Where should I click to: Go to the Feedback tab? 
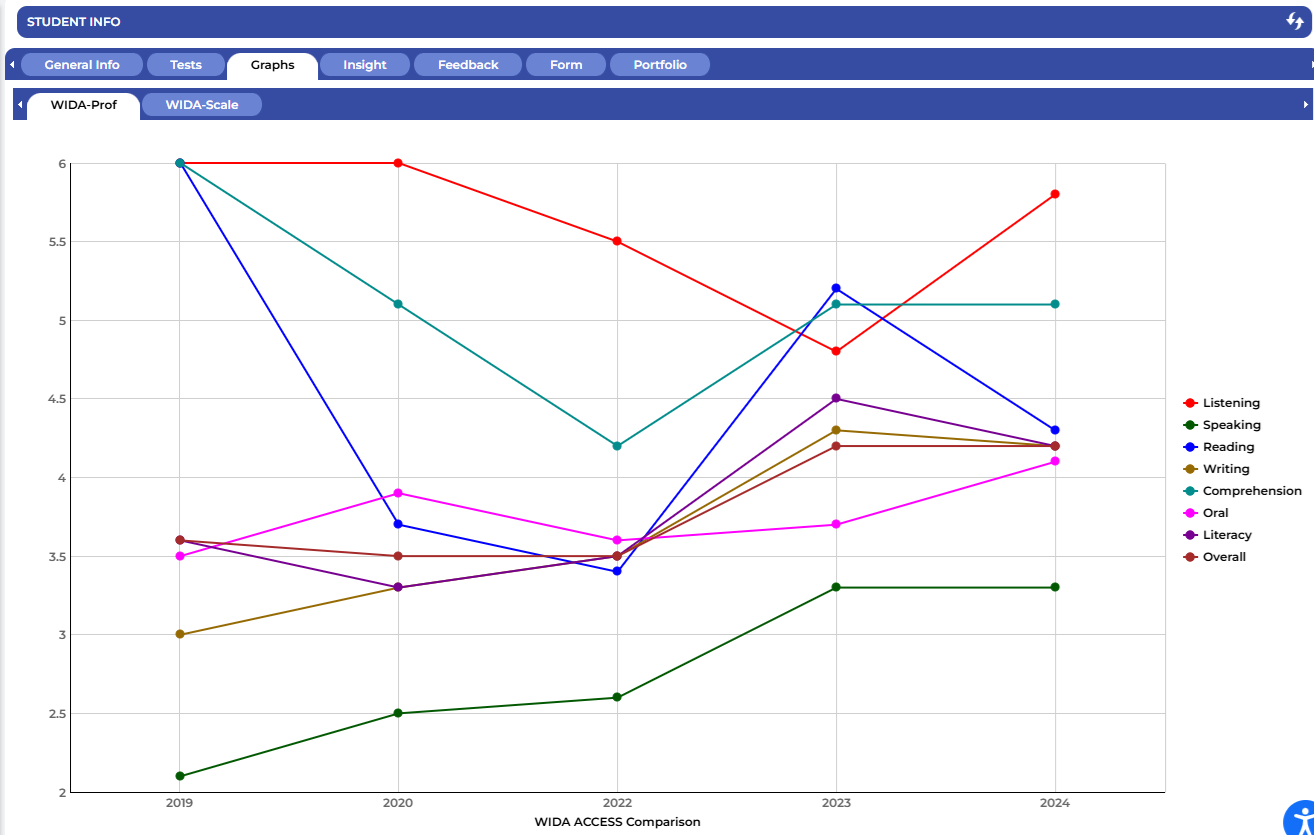[468, 65]
